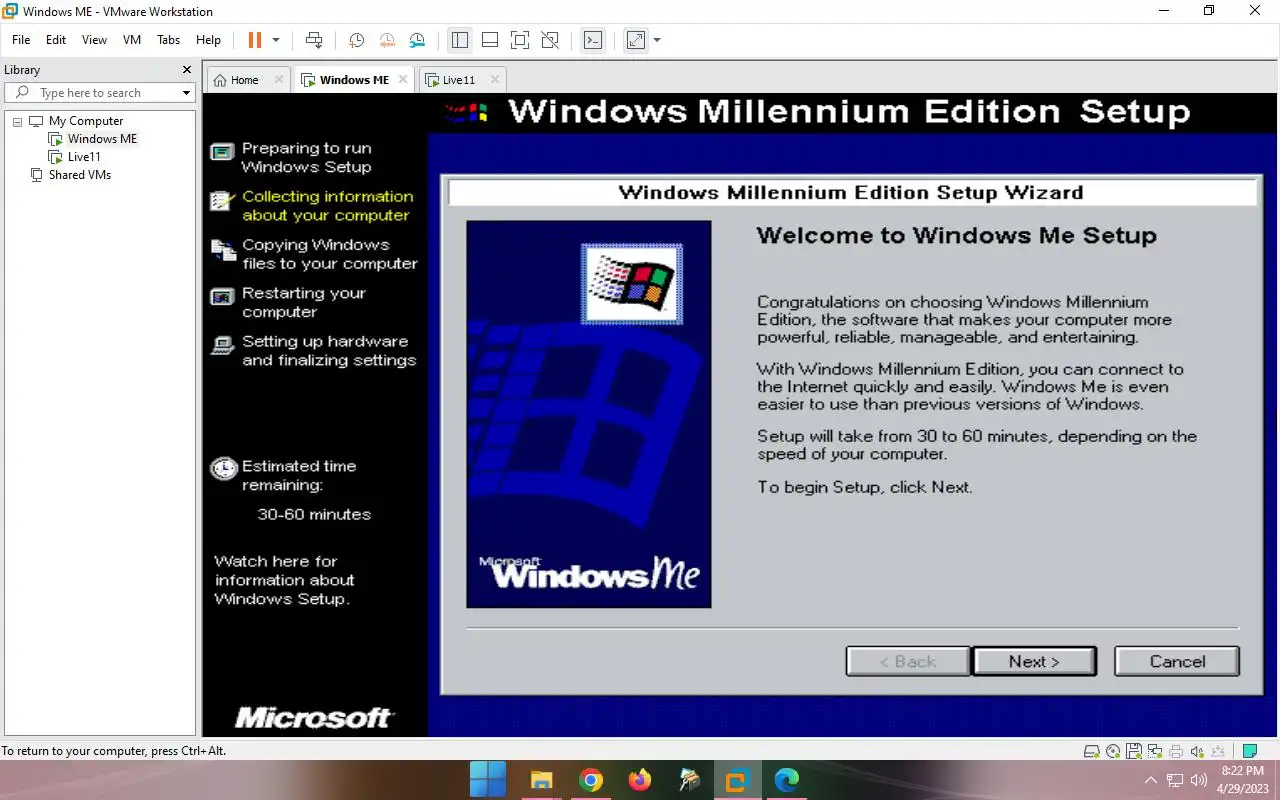1280x800 pixels.
Task: Open the Help menu
Action: [x=208, y=40]
